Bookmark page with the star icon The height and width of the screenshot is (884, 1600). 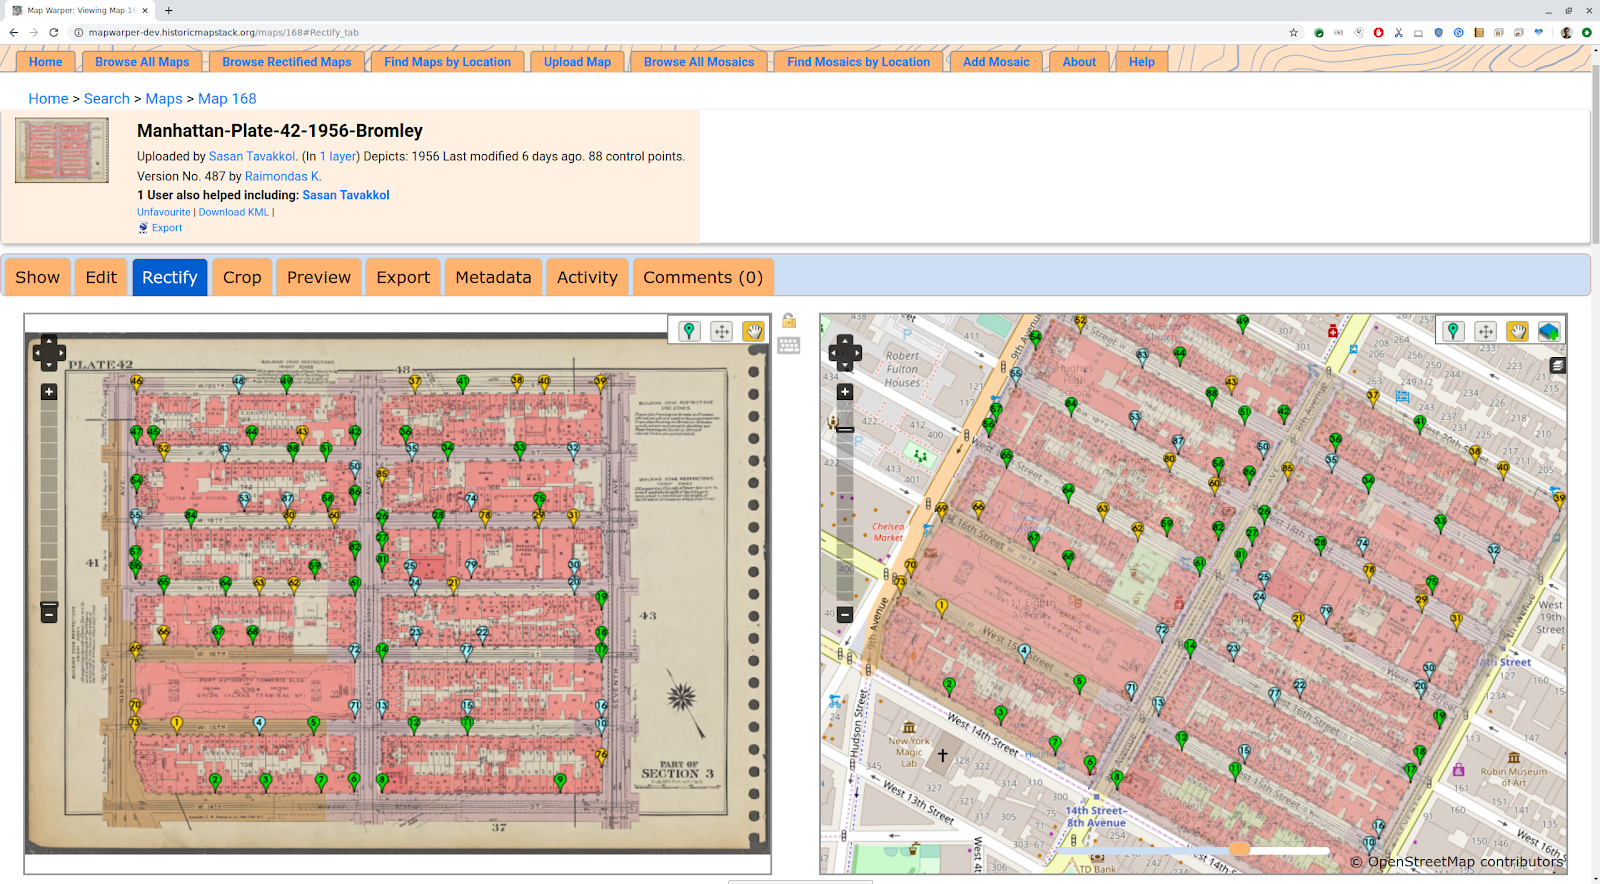click(1293, 32)
